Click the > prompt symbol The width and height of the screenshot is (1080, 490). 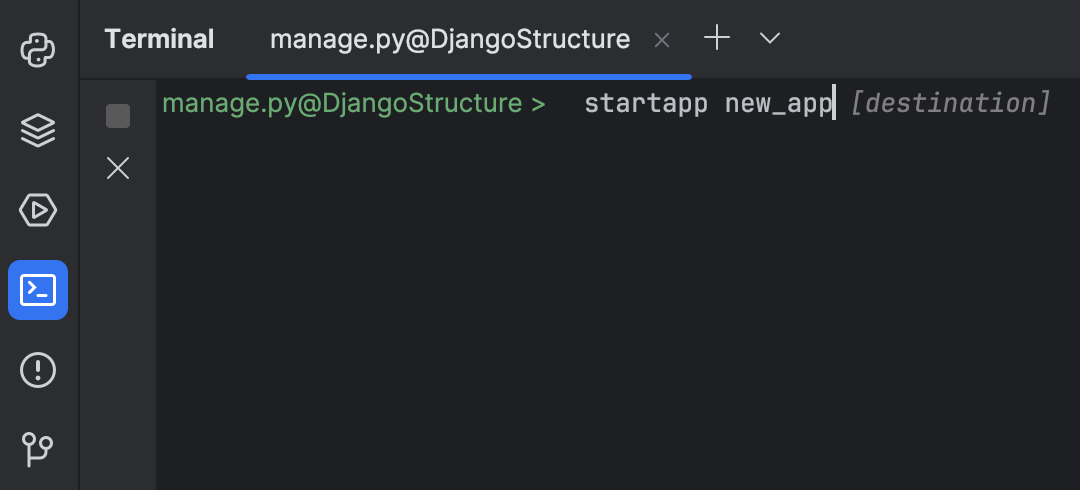tap(539, 103)
